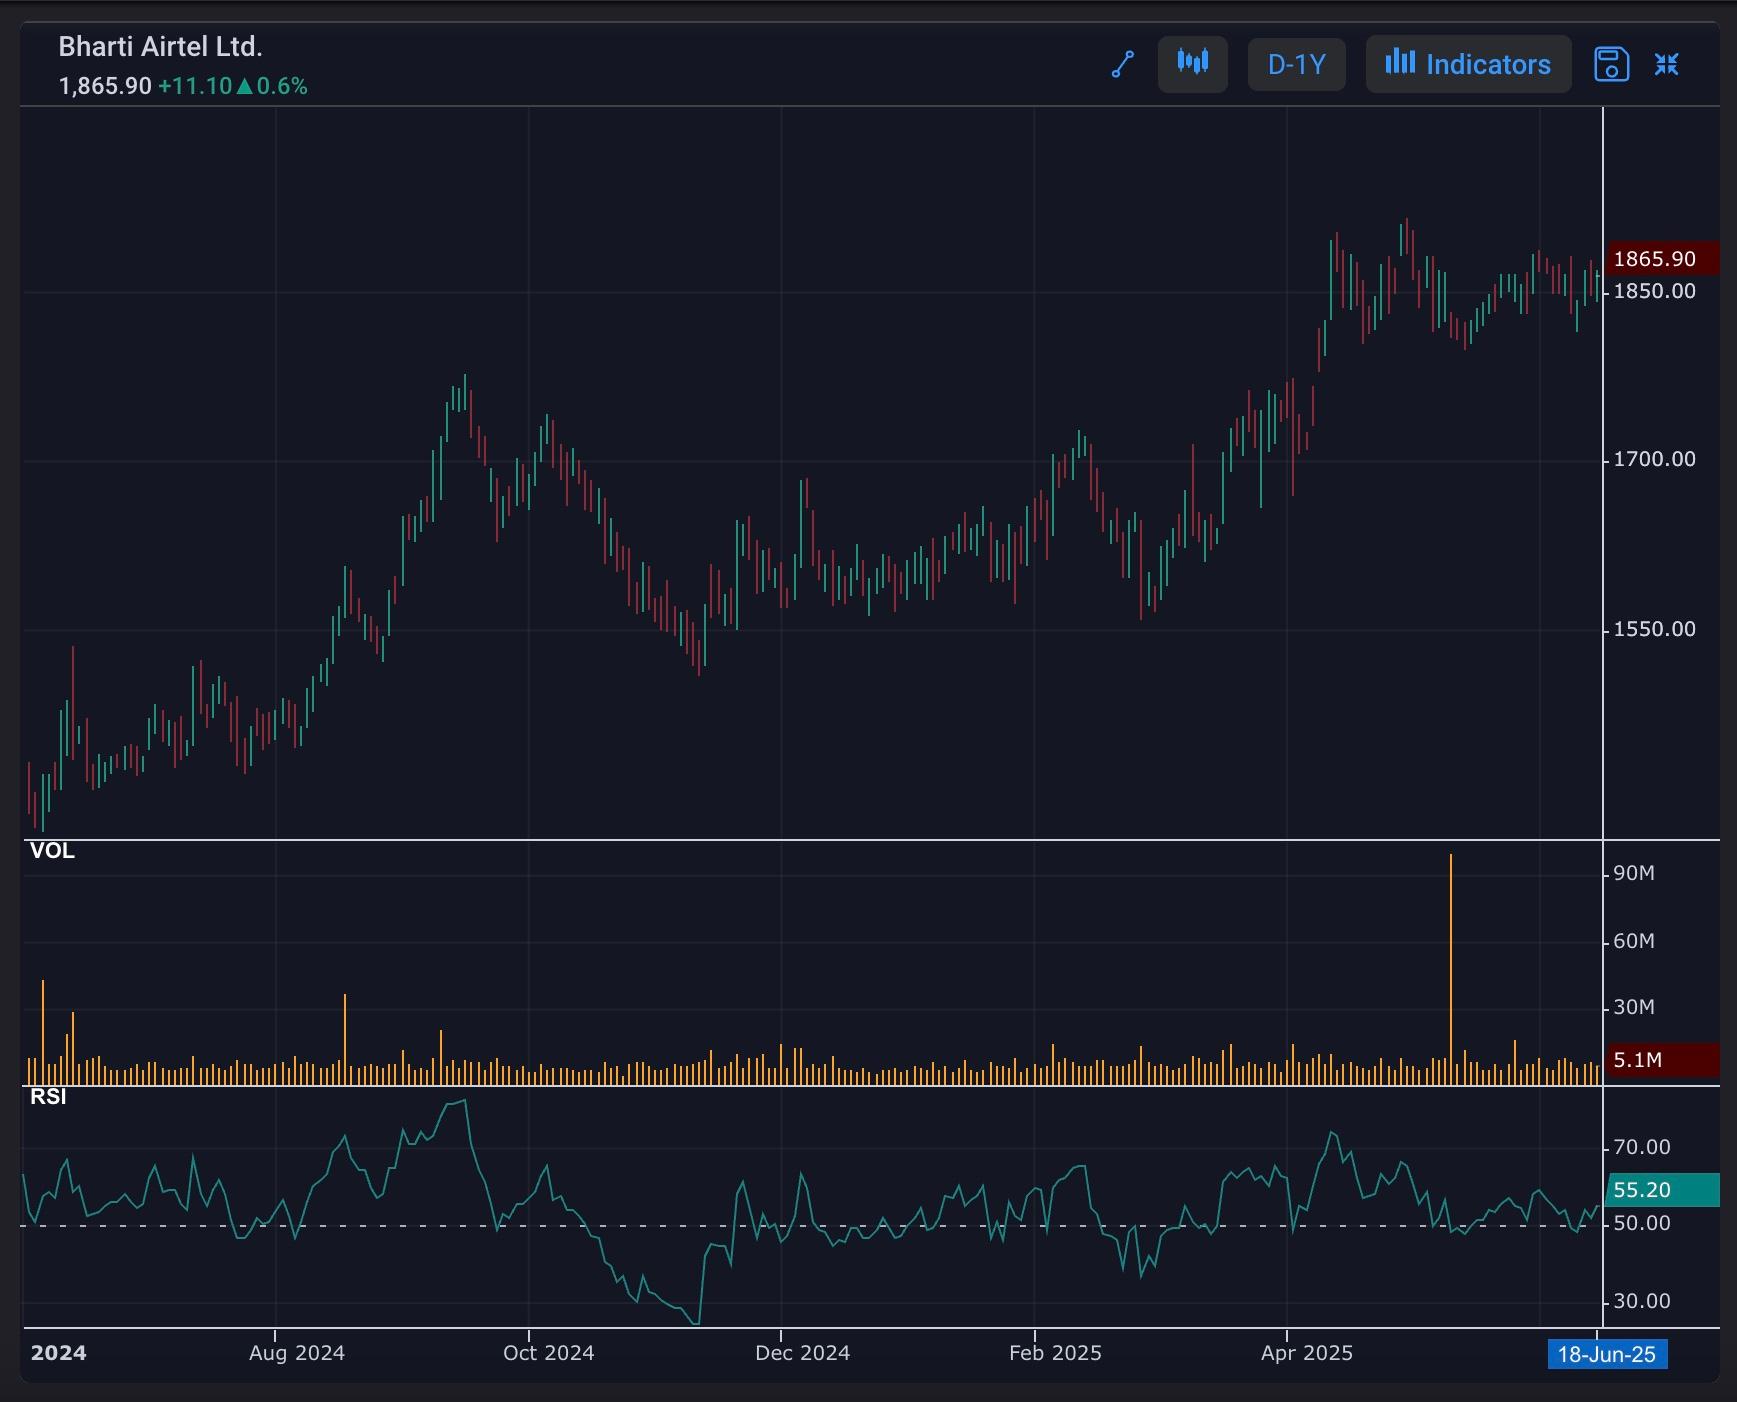Click the 1550.00 price axis label
The width and height of the screenshot is (1737, 1402).
click(x=1654, y=629)
